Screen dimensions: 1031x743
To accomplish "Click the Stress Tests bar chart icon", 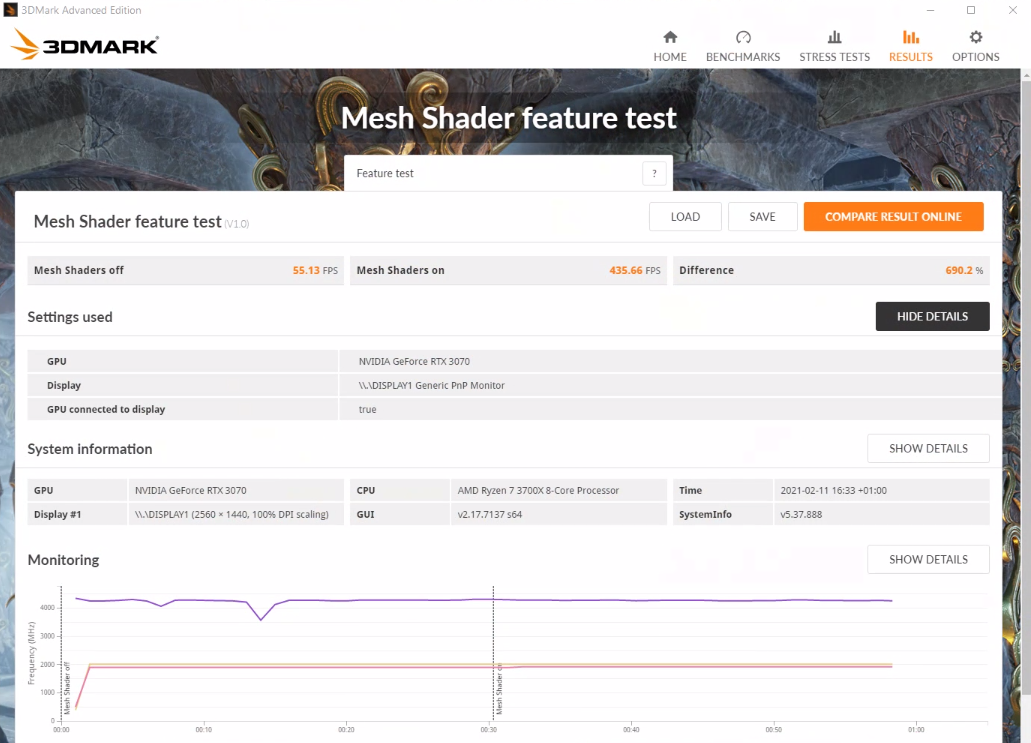I will [x=834, y=37].
